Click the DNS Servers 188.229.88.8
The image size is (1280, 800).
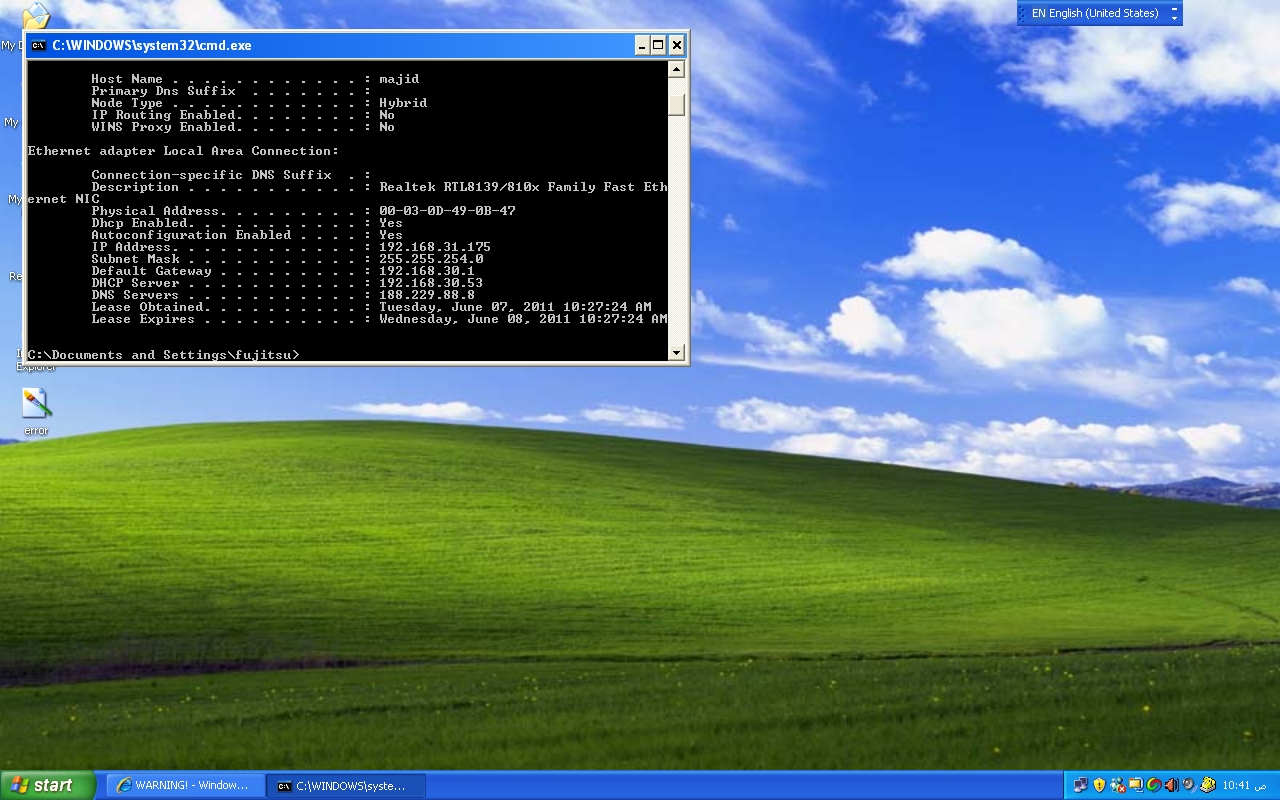[x=427, y=295]
